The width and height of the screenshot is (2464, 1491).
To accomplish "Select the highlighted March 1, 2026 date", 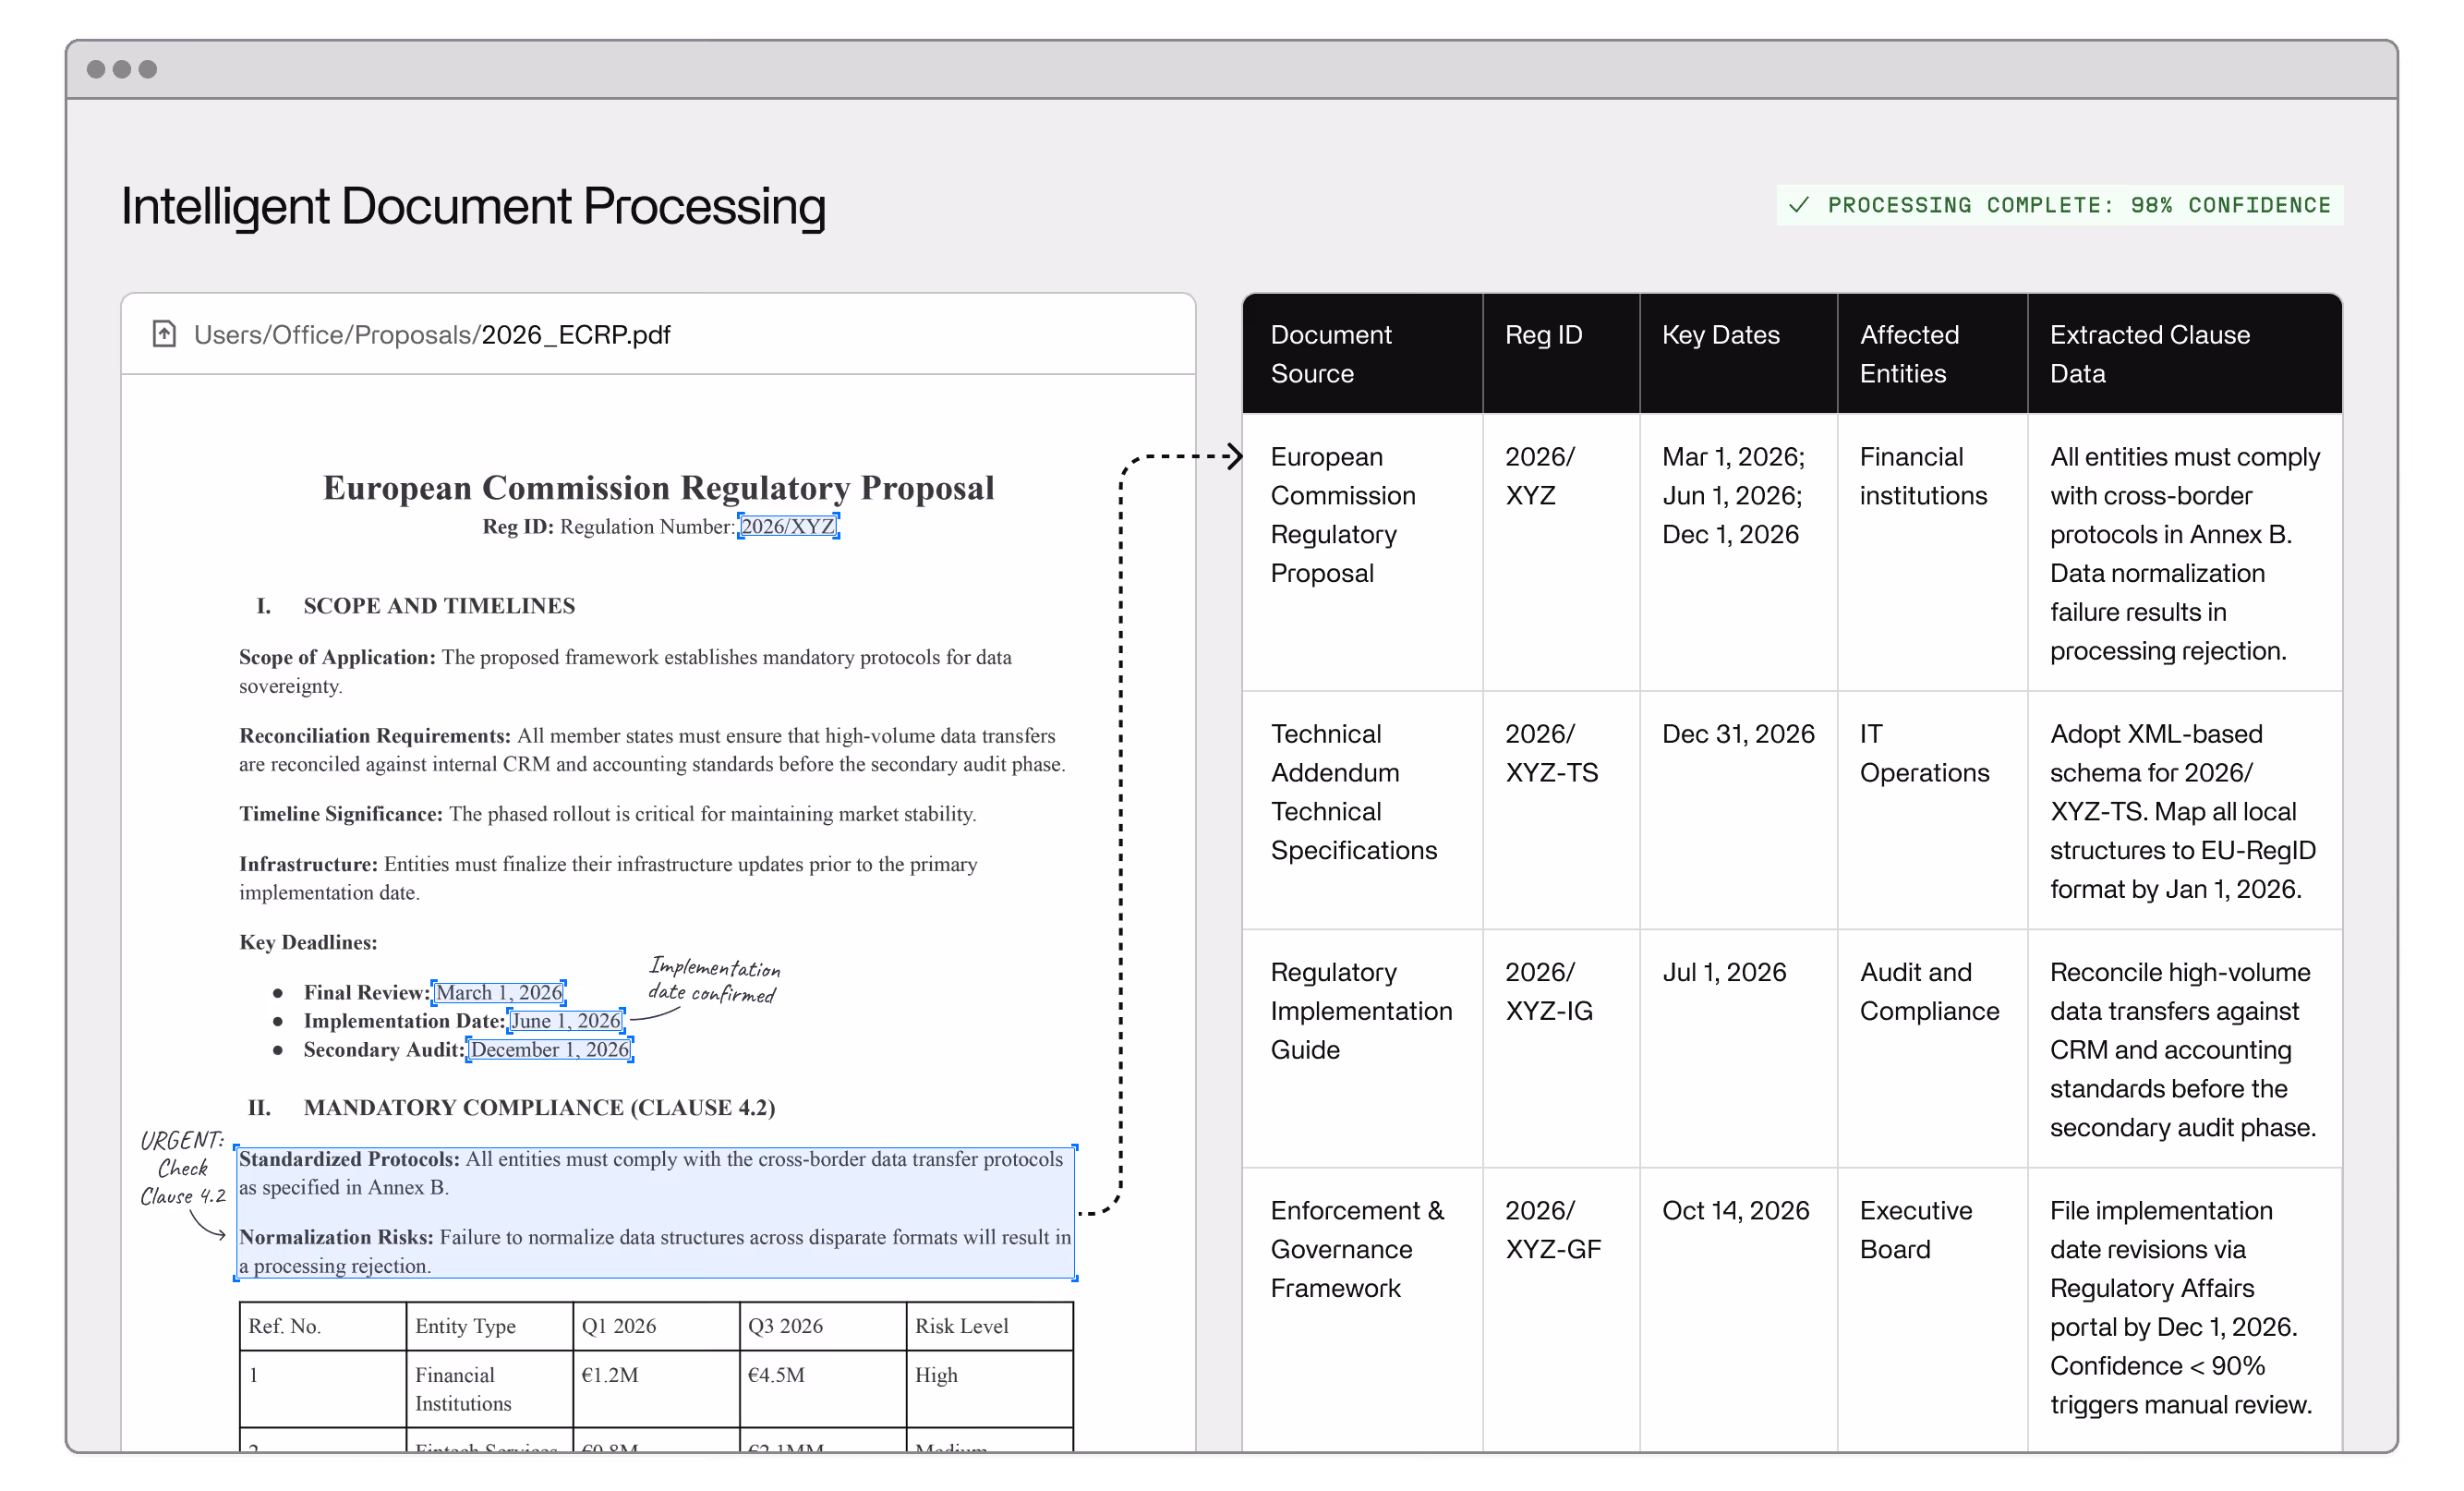I will 499,992.
